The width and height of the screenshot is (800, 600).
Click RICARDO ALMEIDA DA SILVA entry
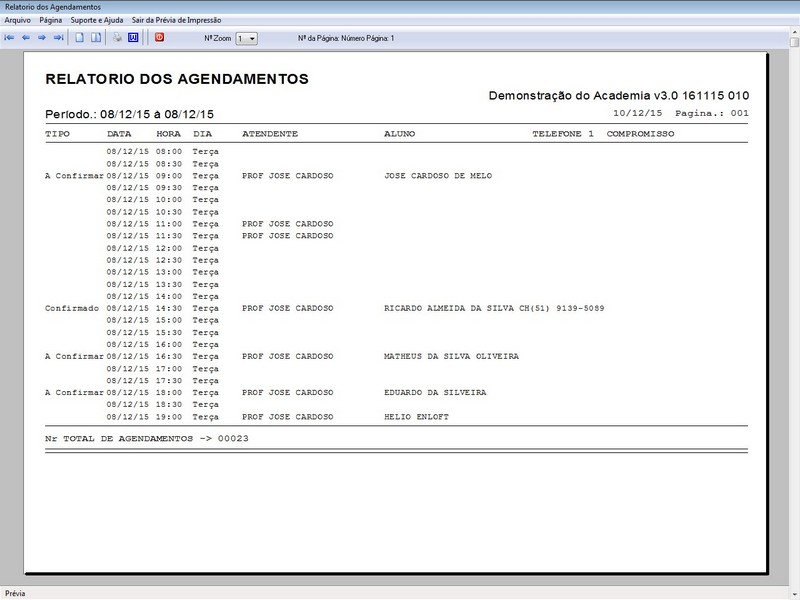[x=449, y=308]
